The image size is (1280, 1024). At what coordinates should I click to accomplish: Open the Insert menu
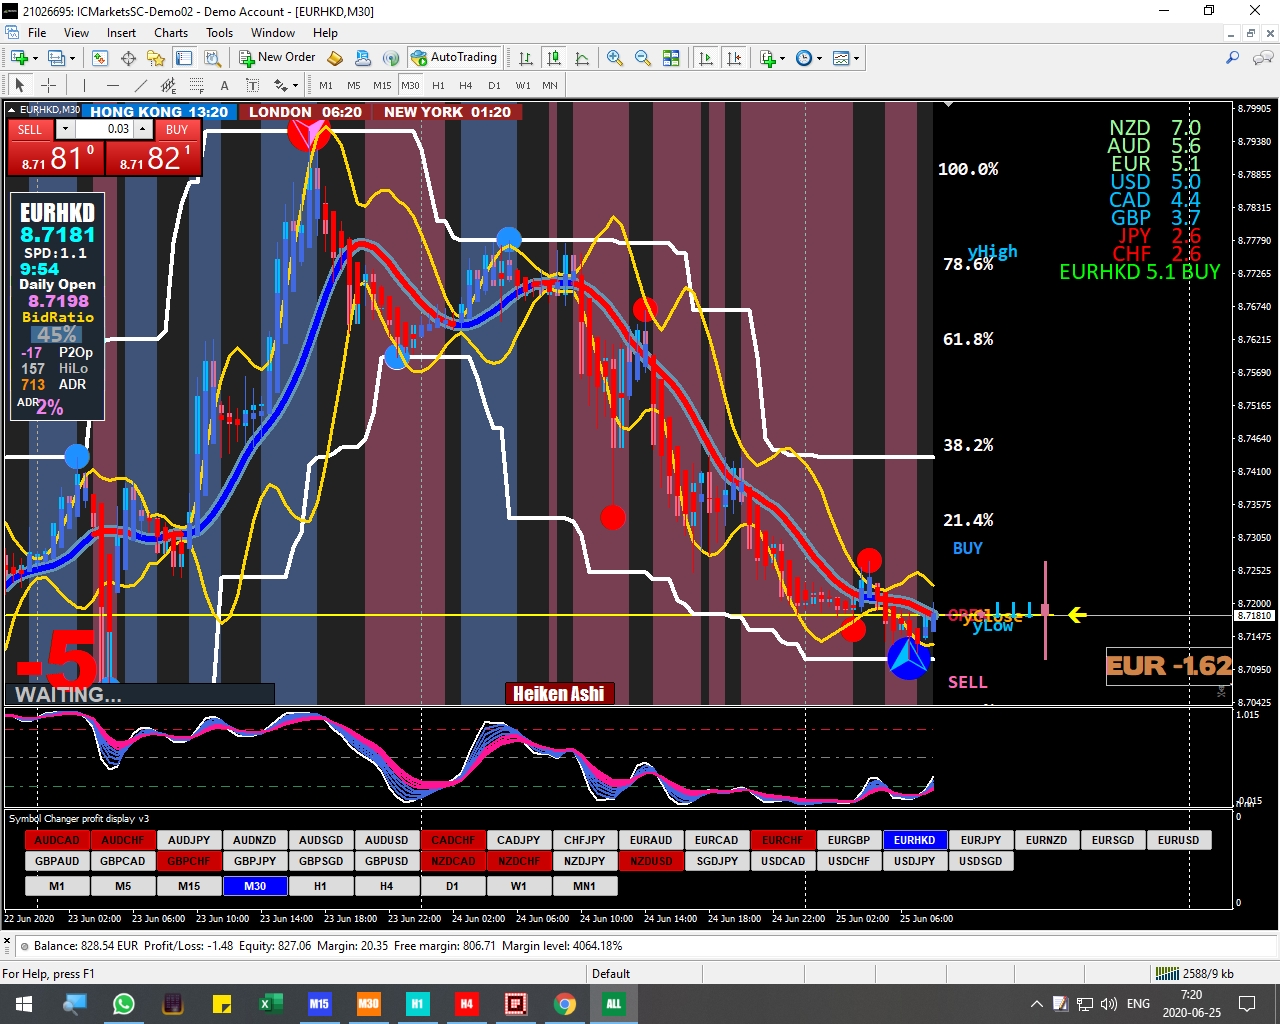[121, 33]
